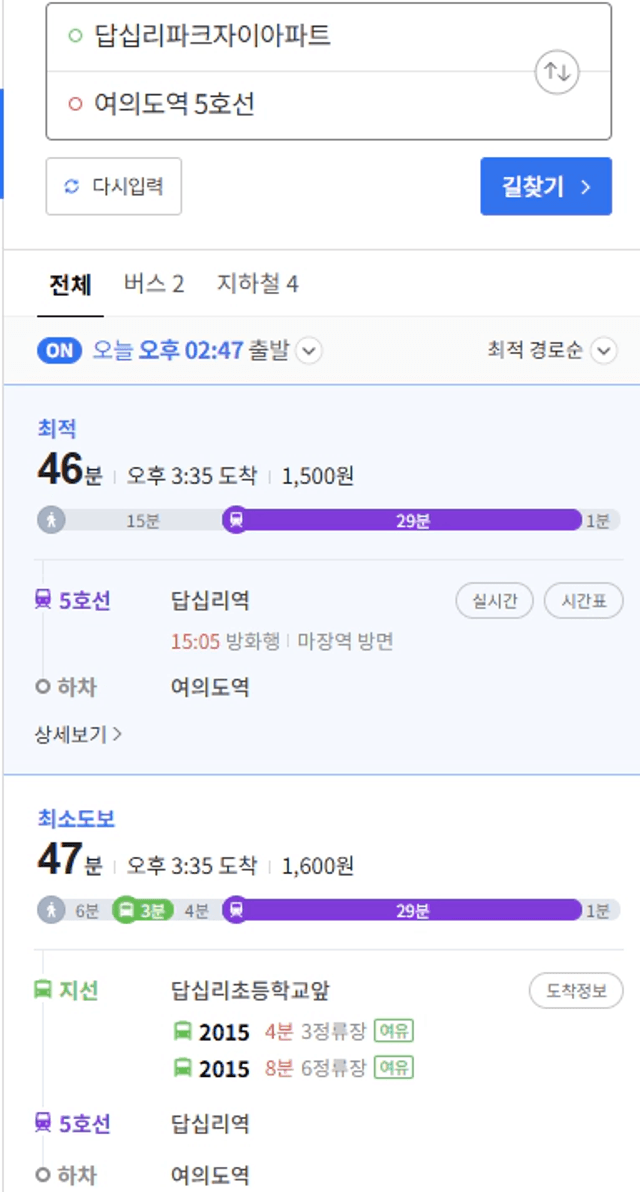Toggle the ON departure time switch
This screenshot has width=640, height=1192.
tap(59, 350)
